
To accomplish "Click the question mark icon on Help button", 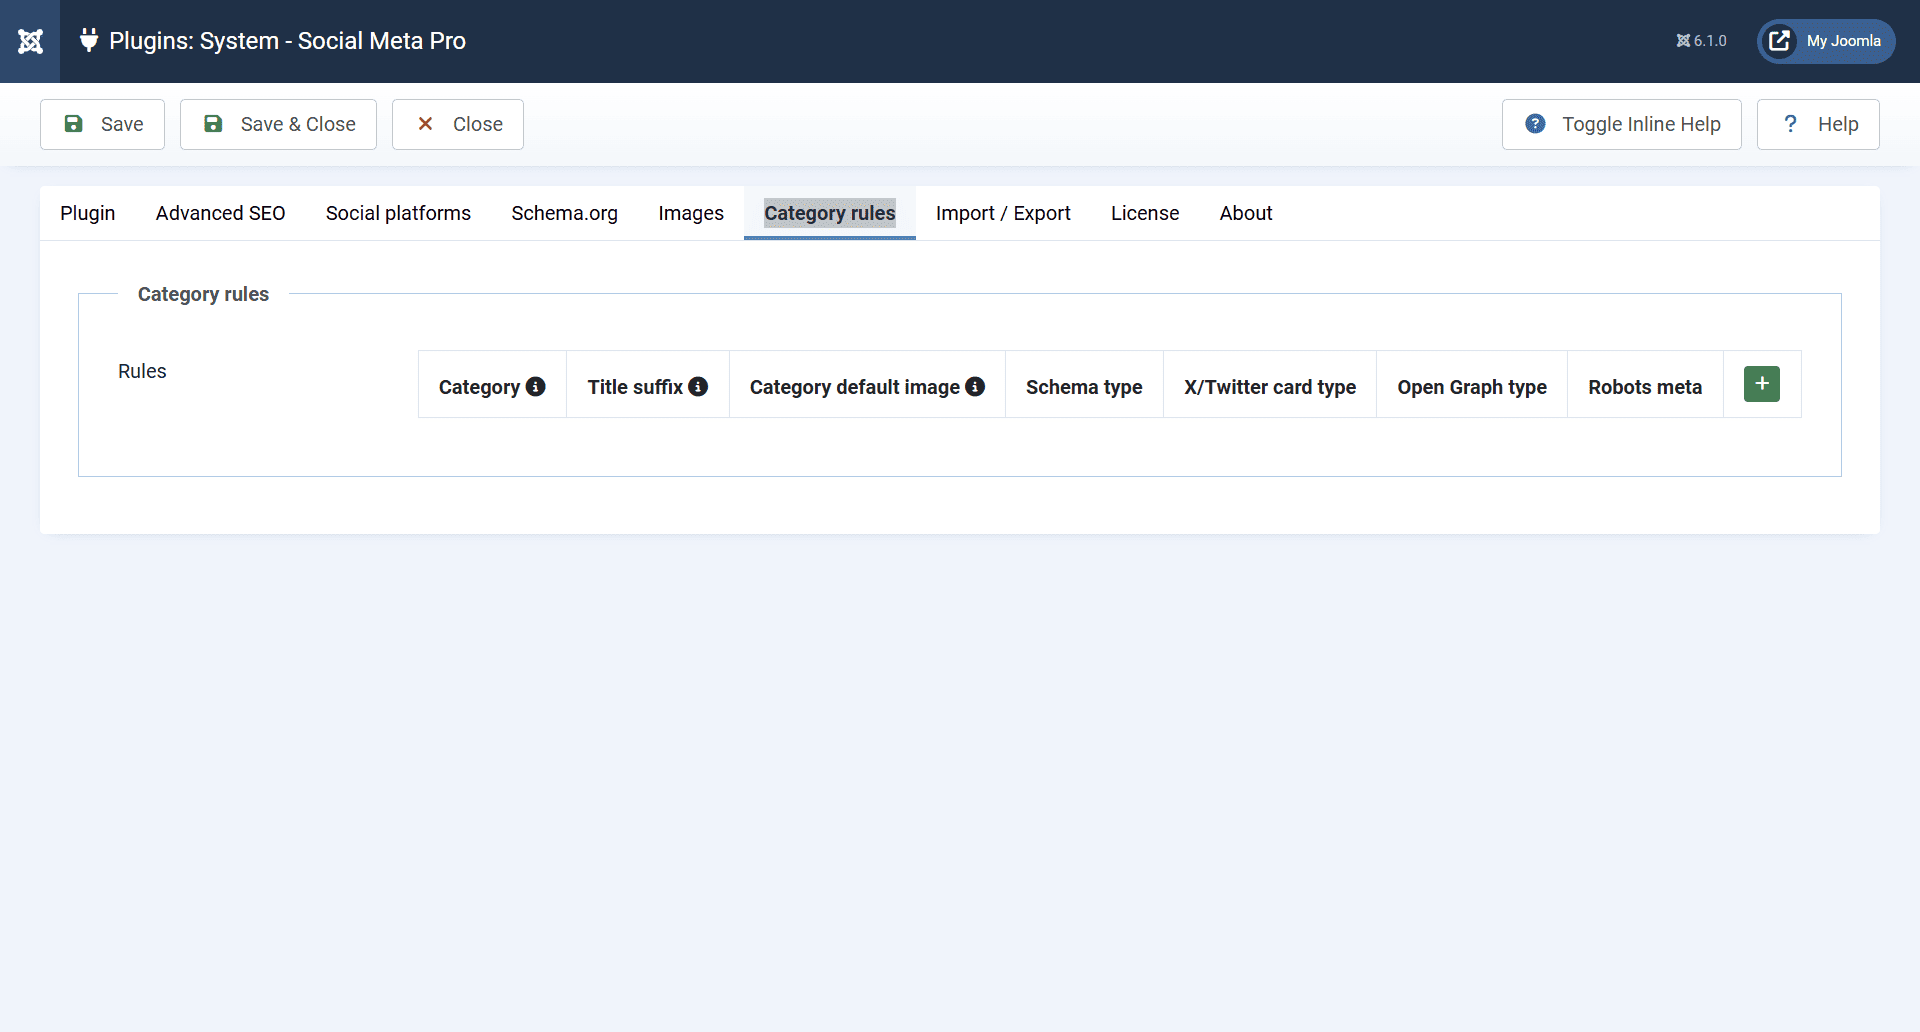I will click(x=1791, y=123).
